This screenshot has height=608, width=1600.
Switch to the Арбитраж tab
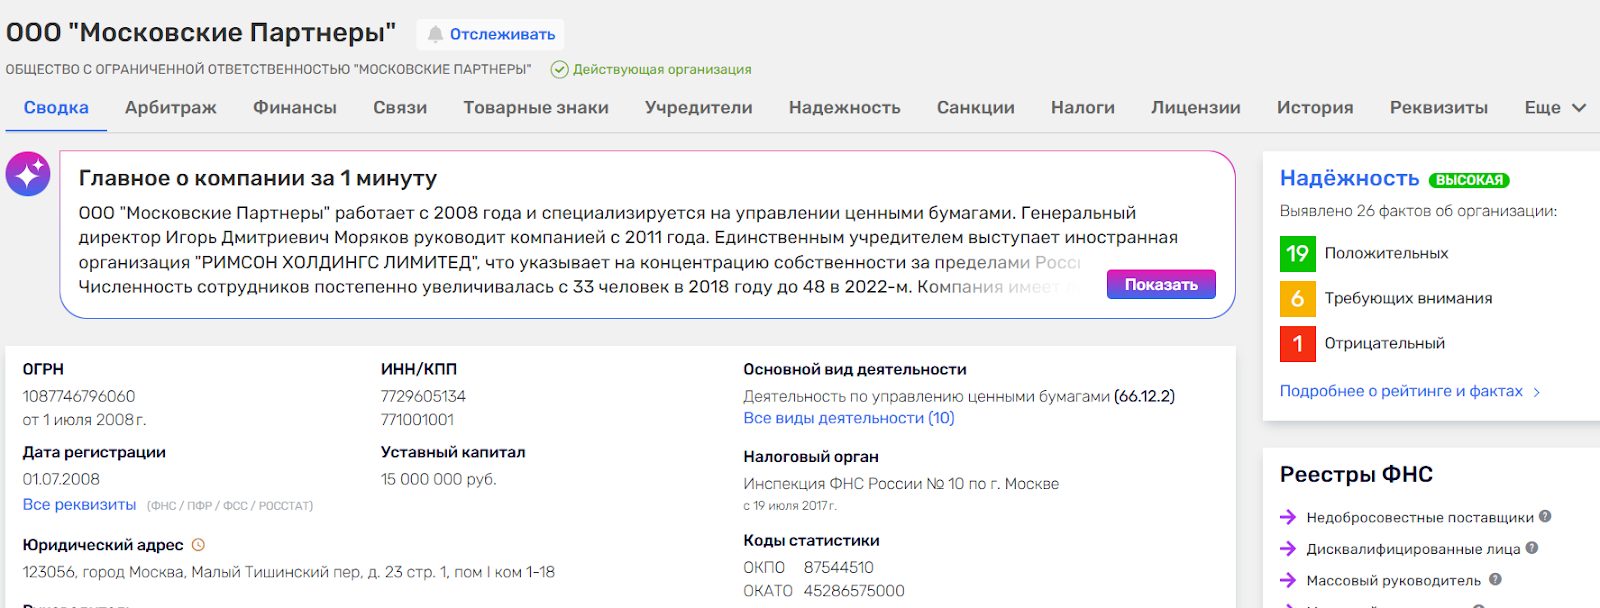click(x=170, y=108)
